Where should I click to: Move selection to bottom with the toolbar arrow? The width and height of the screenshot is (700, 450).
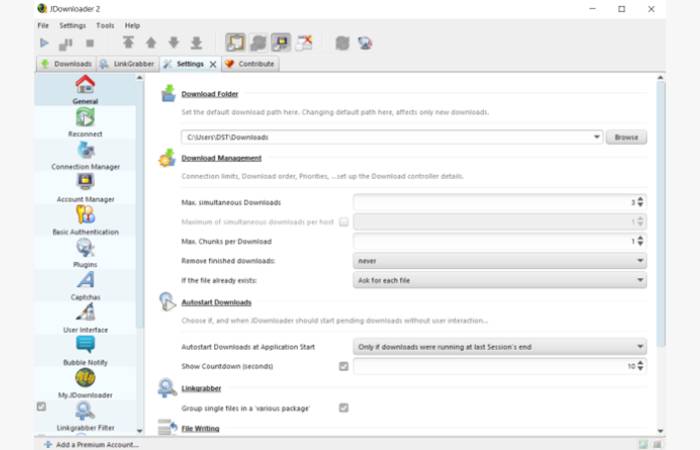[196, 43]
